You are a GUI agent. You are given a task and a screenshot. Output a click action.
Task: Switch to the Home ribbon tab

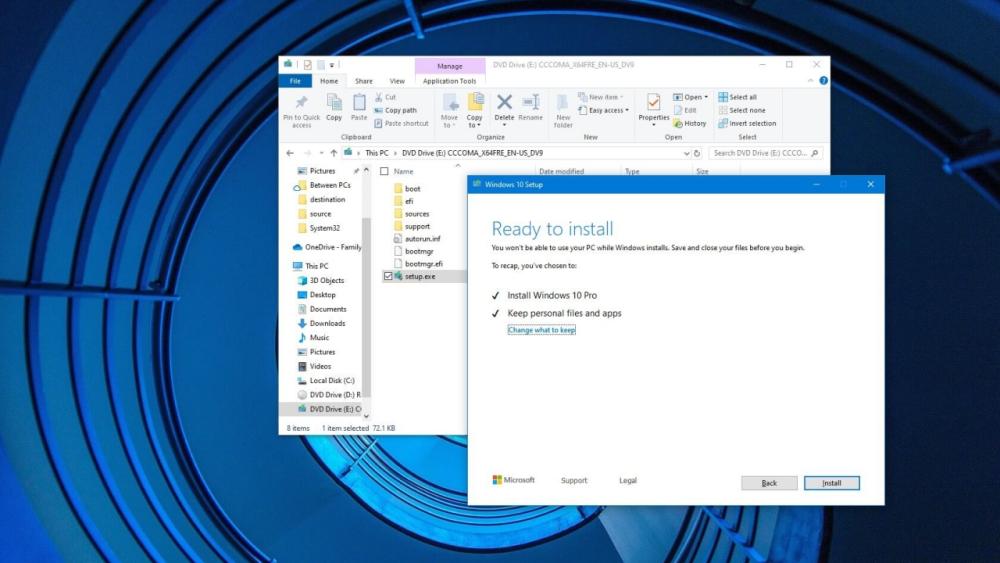tap(329, 81)
